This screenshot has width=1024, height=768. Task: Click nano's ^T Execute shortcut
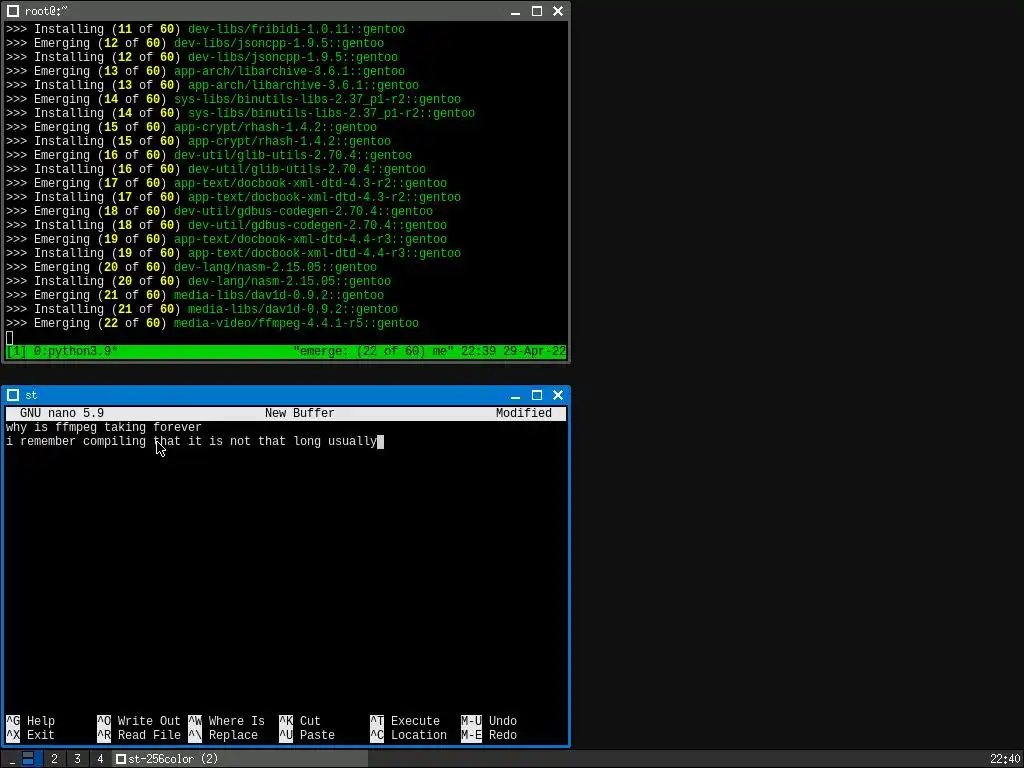pos(405,721)
